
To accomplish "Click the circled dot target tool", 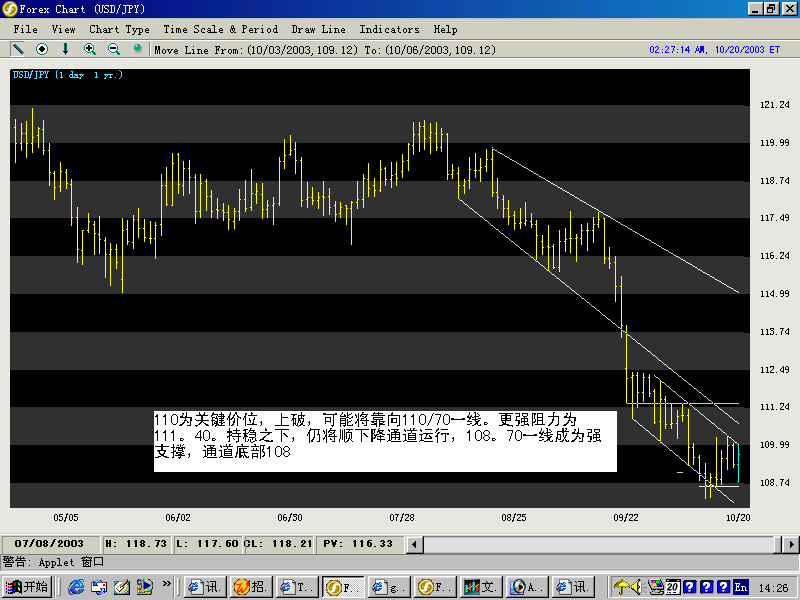I will [42, 49].
